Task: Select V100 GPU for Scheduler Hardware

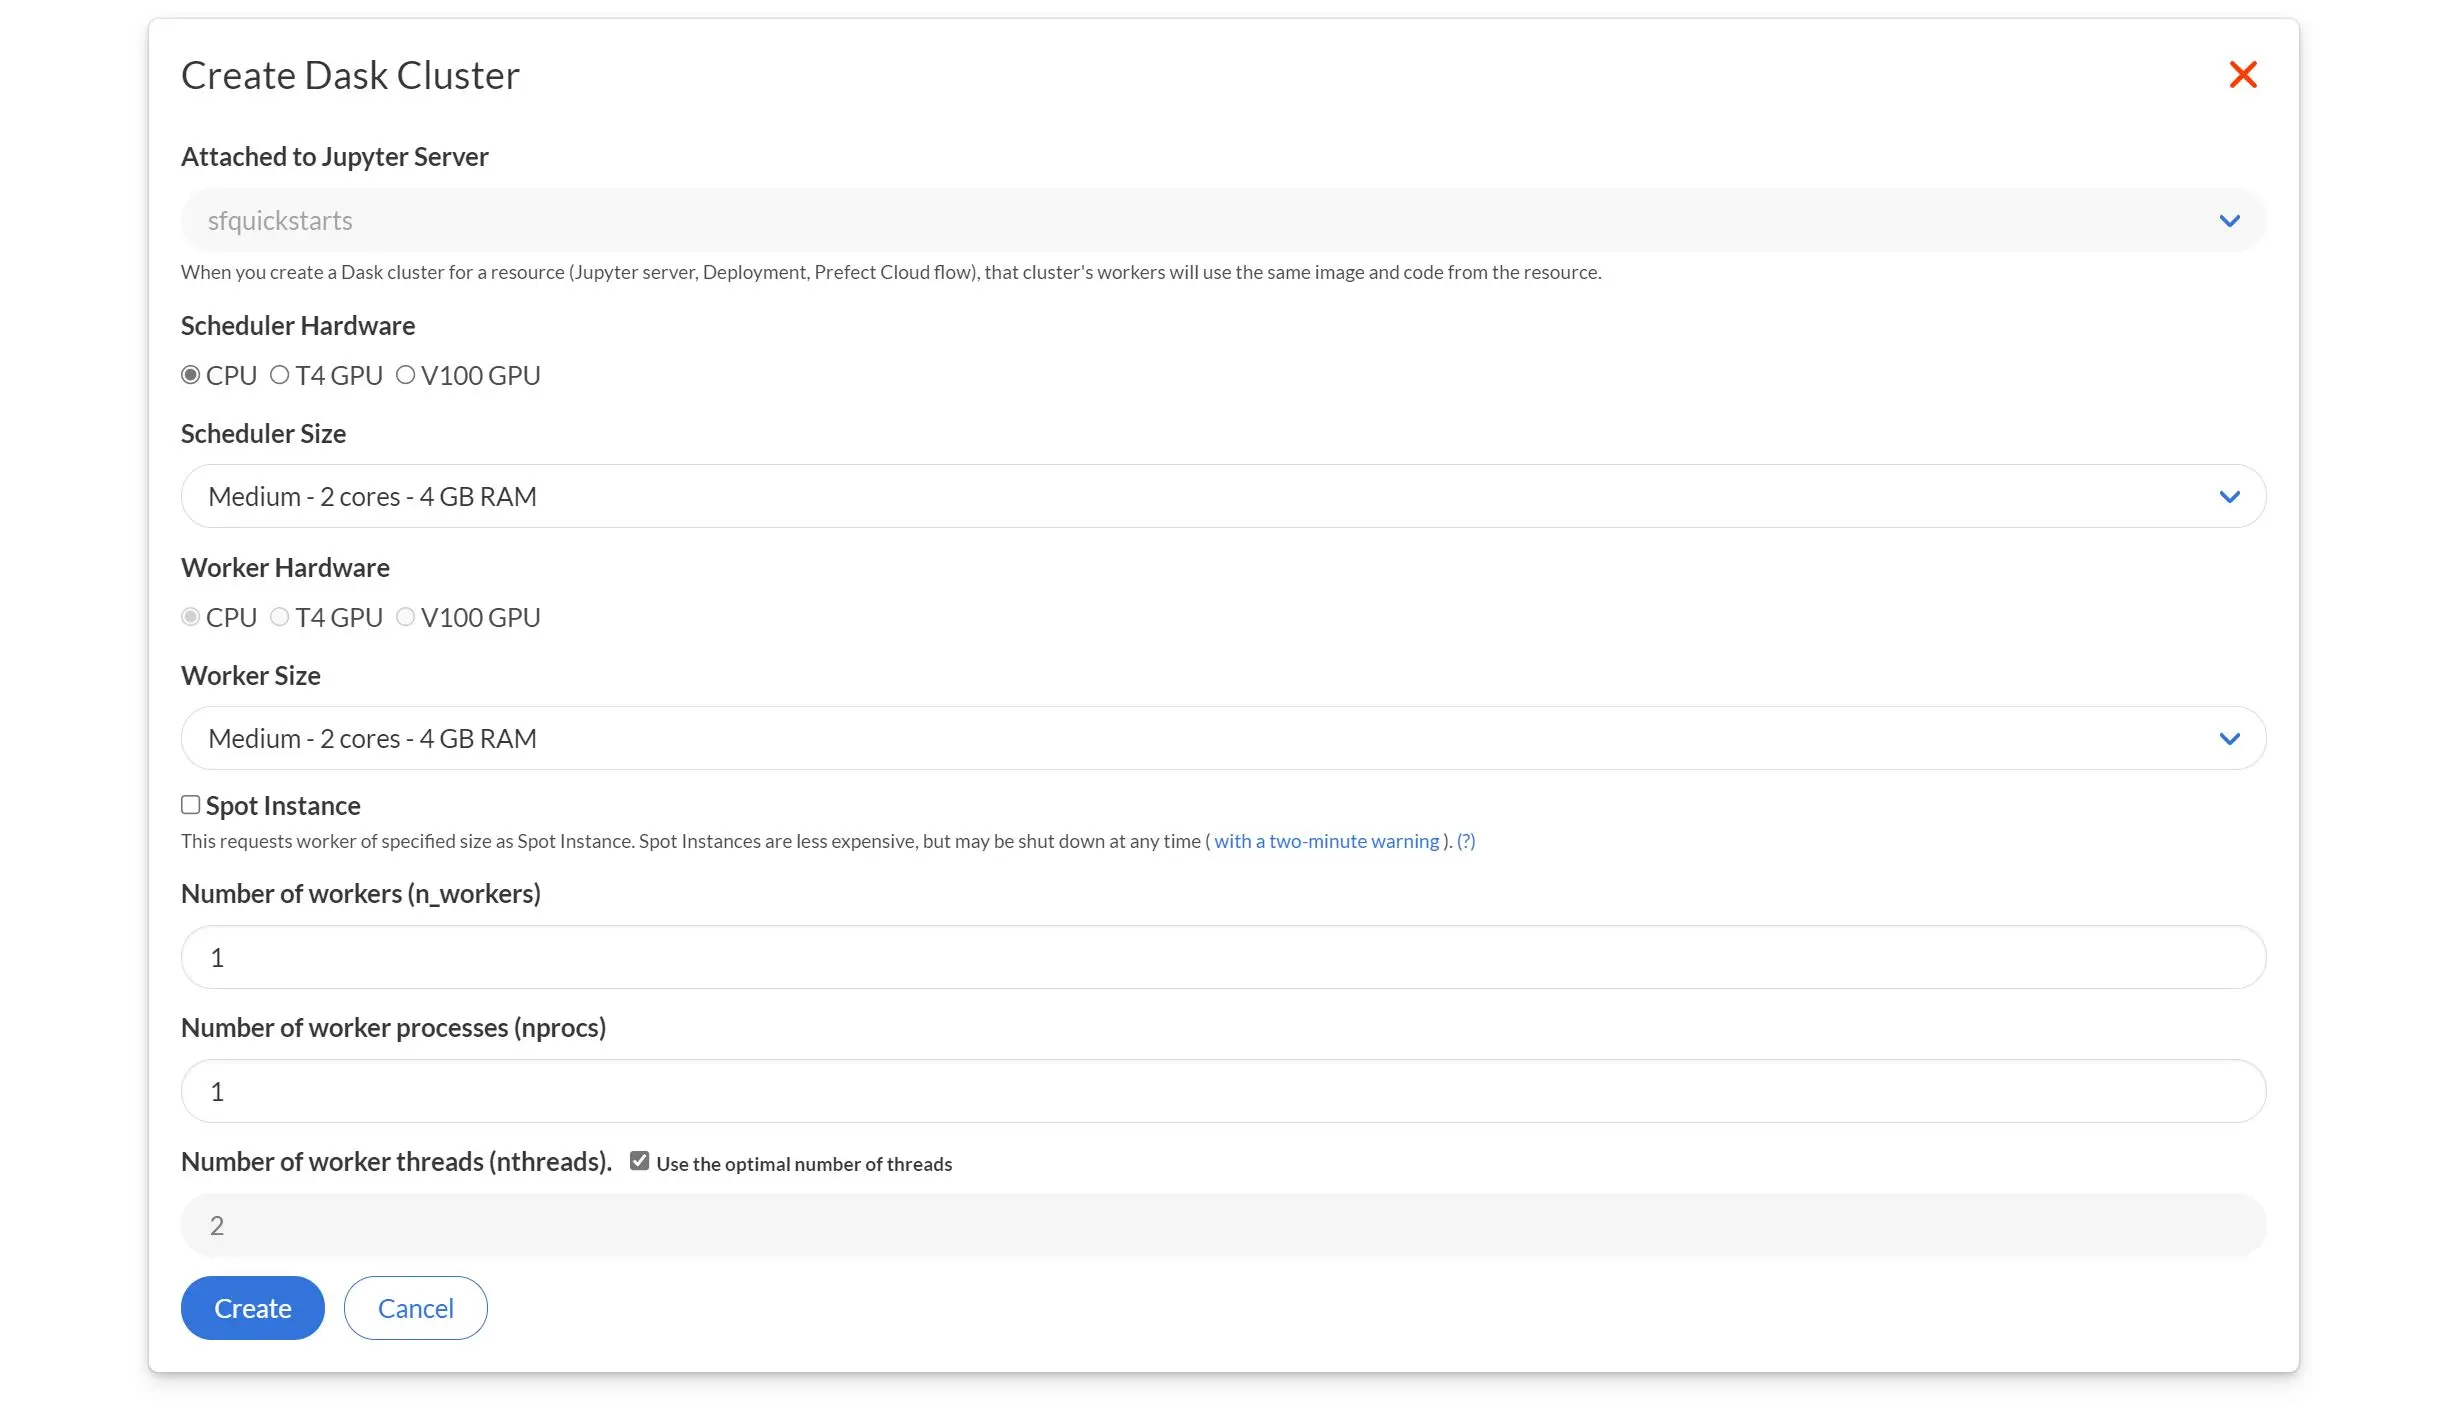Action: coord(406,375)
